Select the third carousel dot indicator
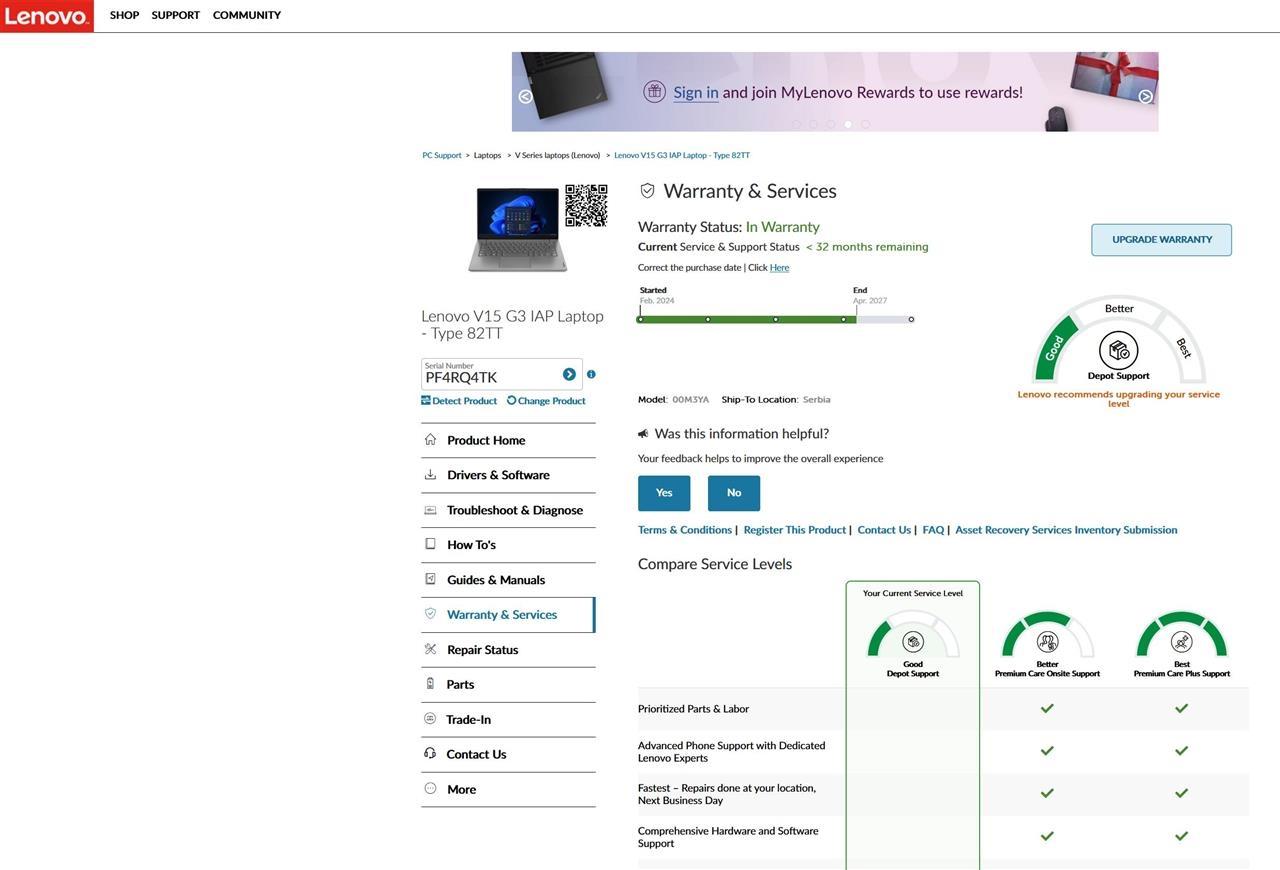Image resolution: width=1280 pixels, height=870 pixels. pyautogui.click(x=830, y=124)
